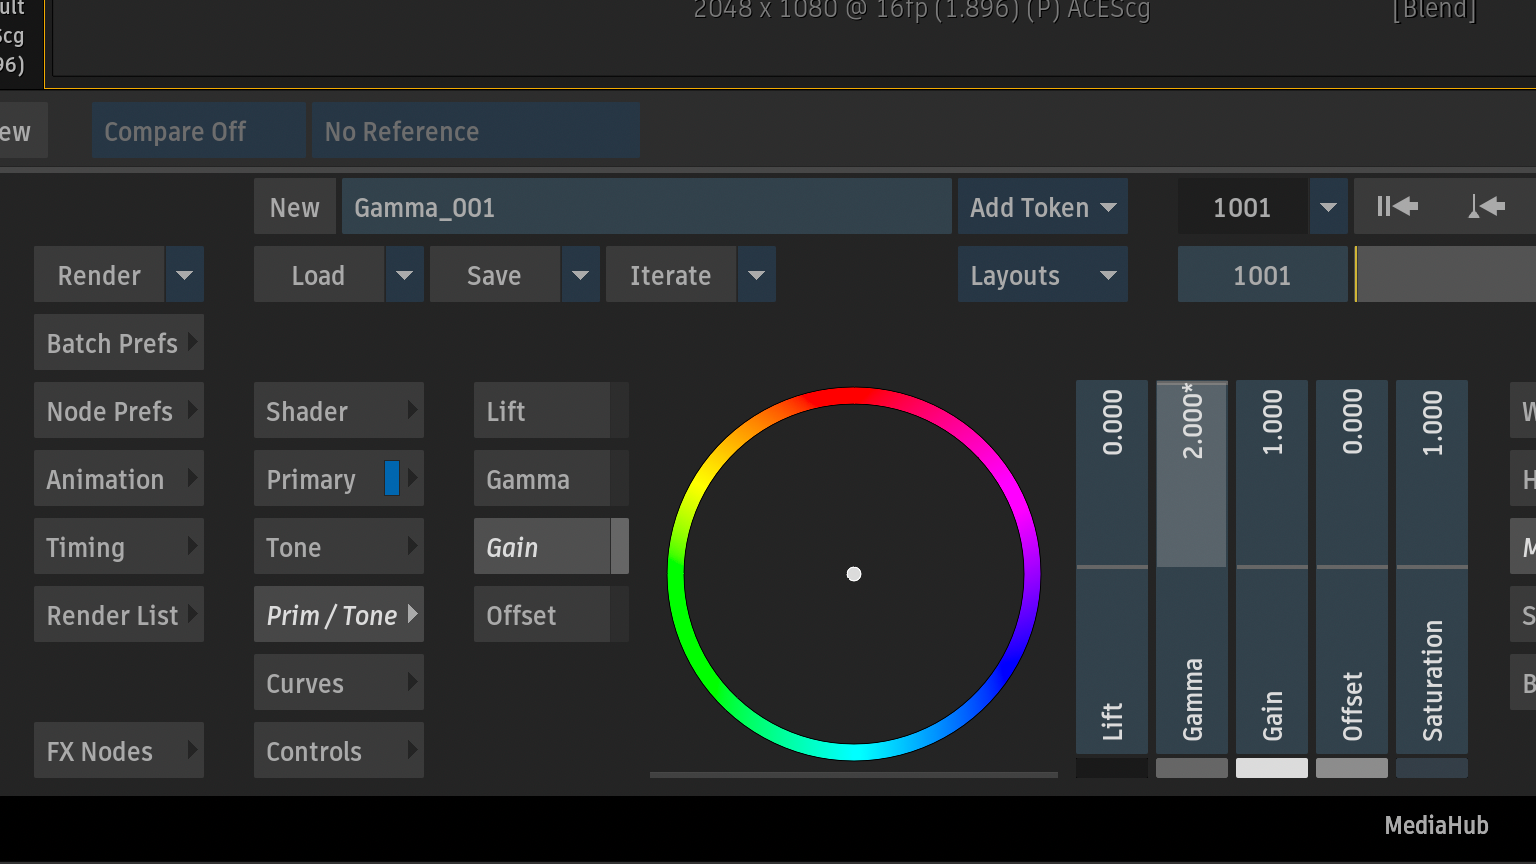Click the Gamma vertical slider
The height and width of the screenshot is (864, 1536).
tap(1192, 567)
